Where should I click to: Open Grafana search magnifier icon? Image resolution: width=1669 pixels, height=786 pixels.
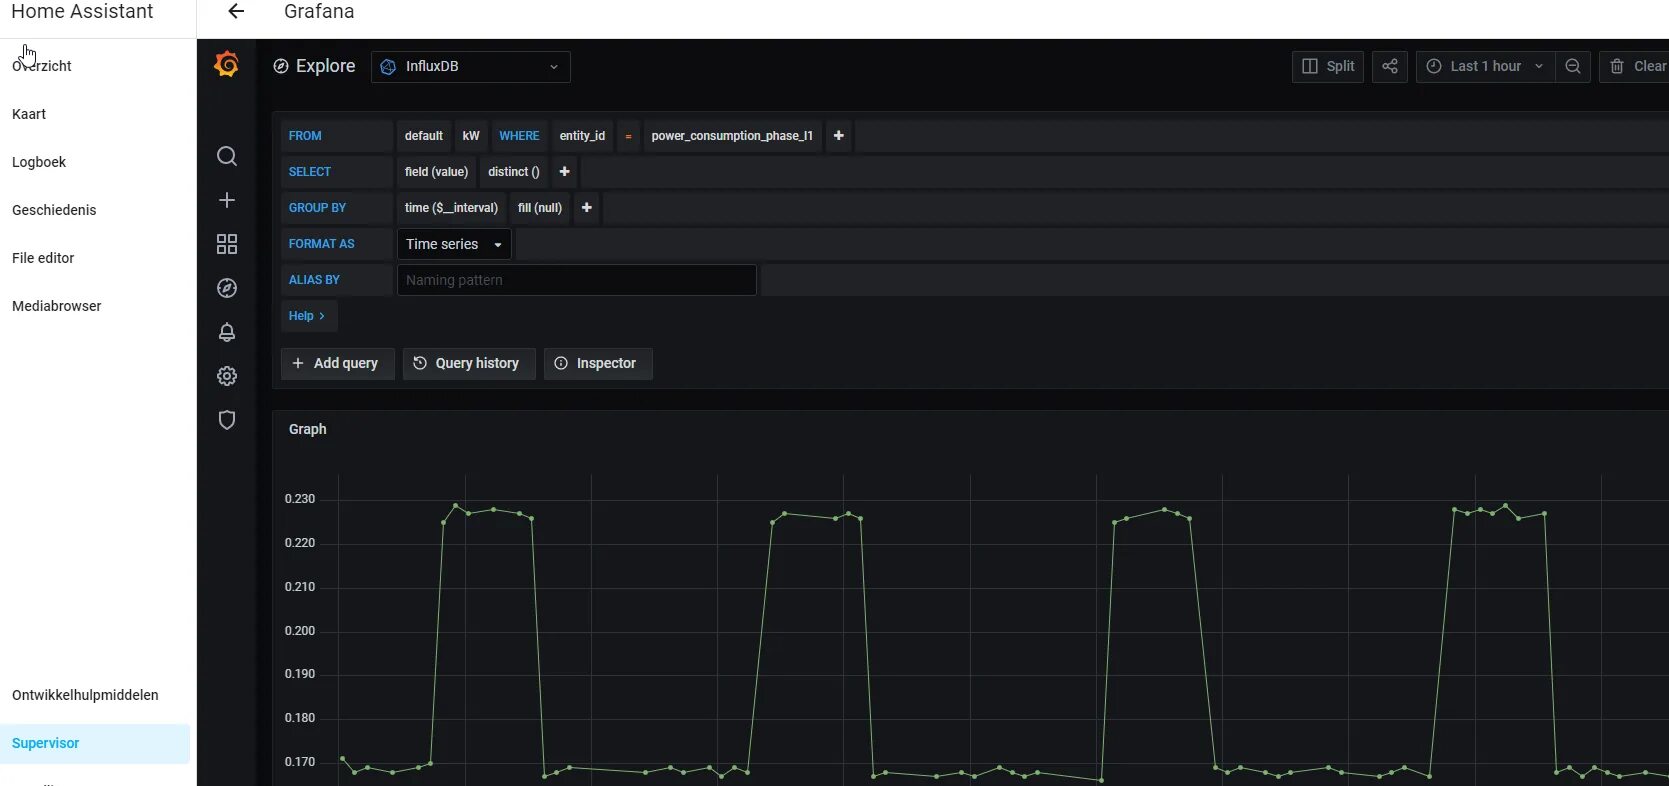click(x=227, y=156)
